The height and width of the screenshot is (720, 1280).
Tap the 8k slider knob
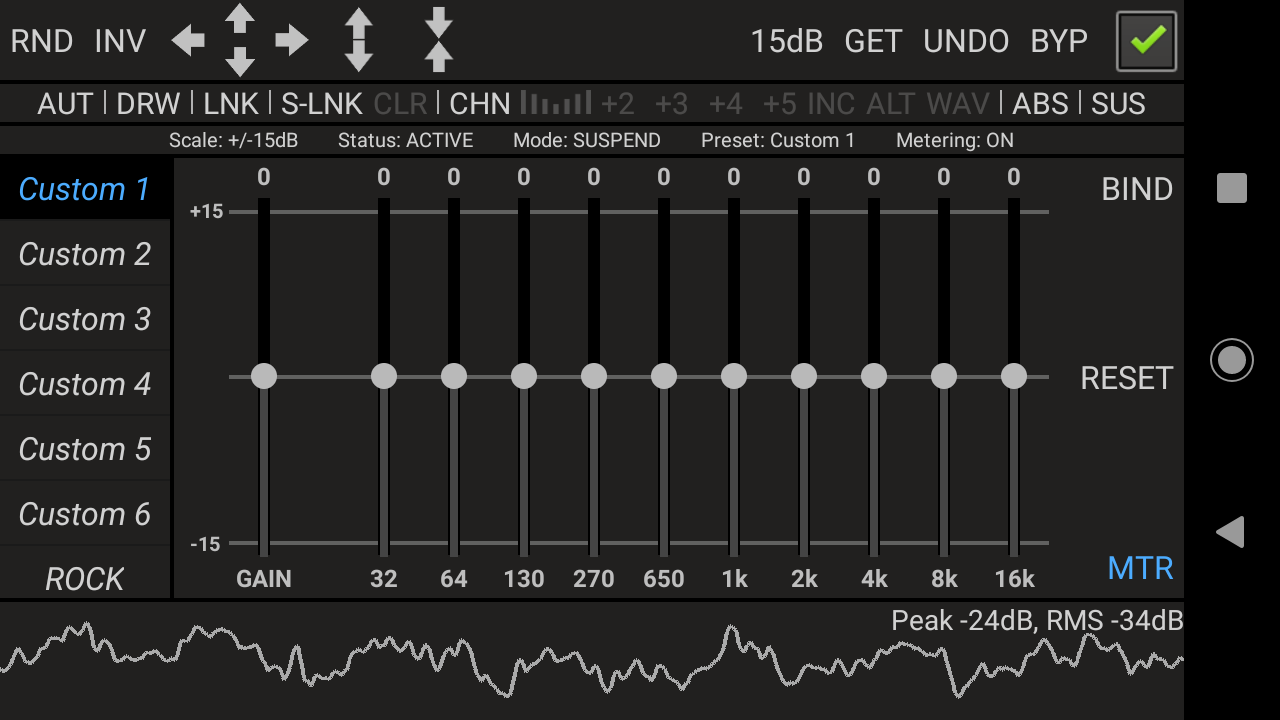[944, 376]
